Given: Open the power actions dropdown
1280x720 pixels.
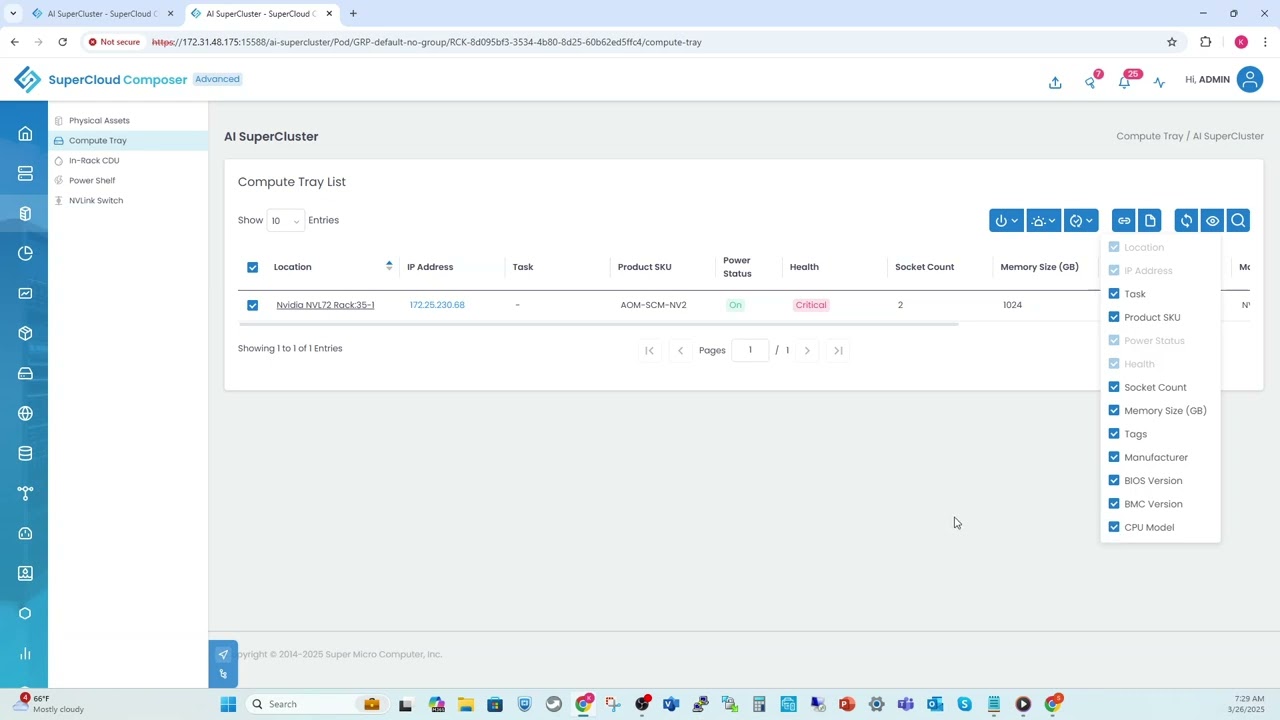Looking at the screenshot, I should coord(1006,221).
